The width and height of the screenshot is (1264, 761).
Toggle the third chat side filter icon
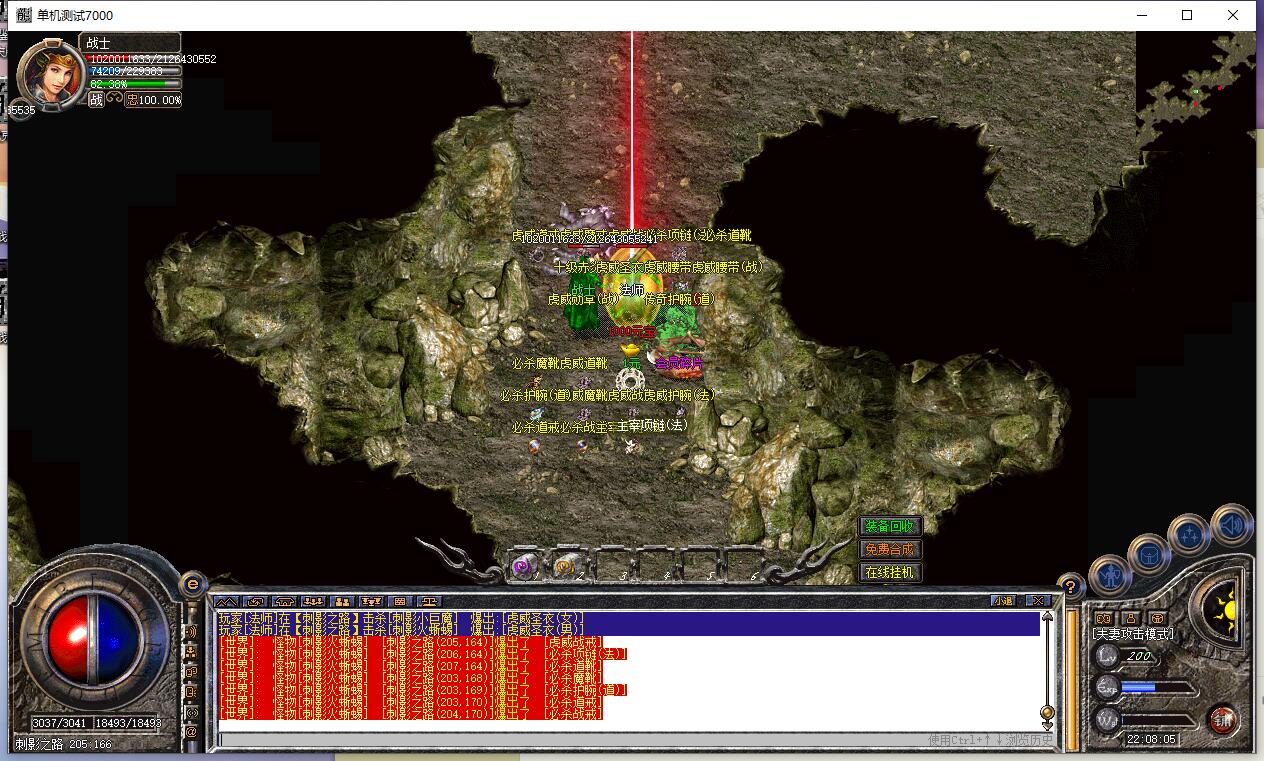pos(191,672)
